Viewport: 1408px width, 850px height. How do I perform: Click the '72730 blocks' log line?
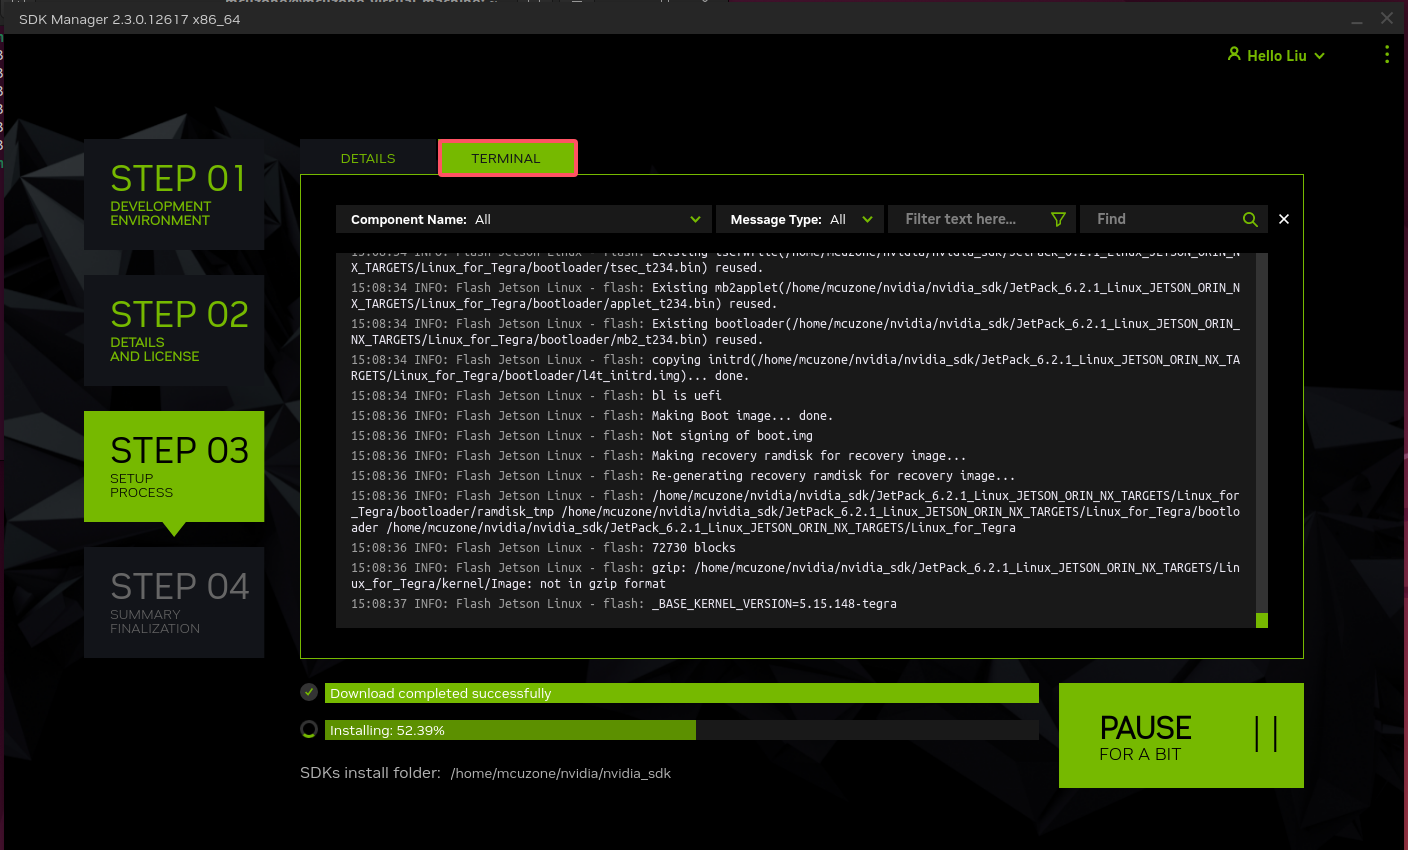543,548
